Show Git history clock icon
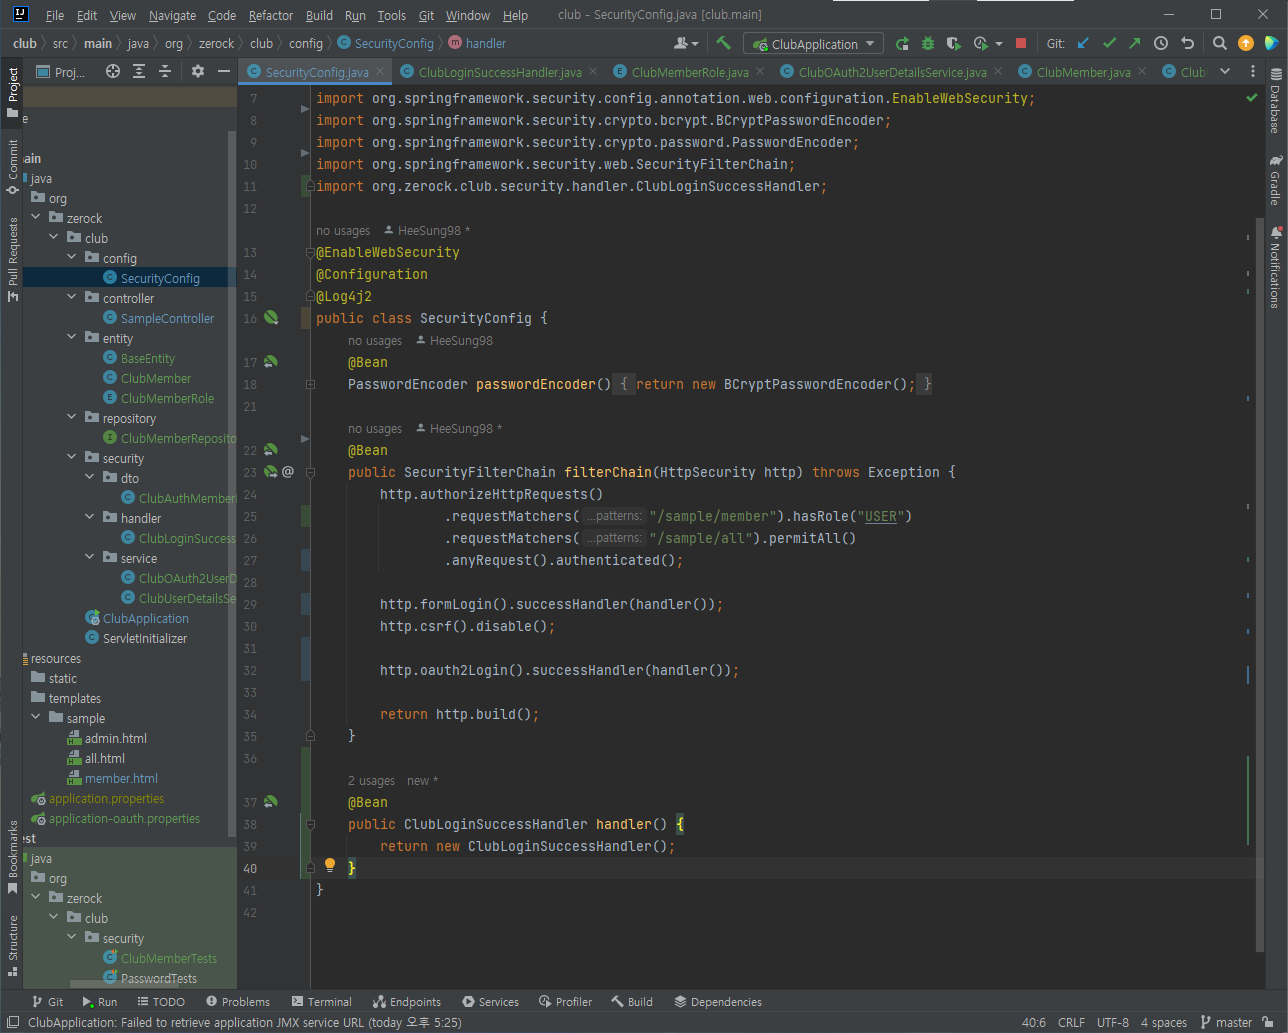This screenshot has width=1288, height=1033. (x=1161, y=43)
